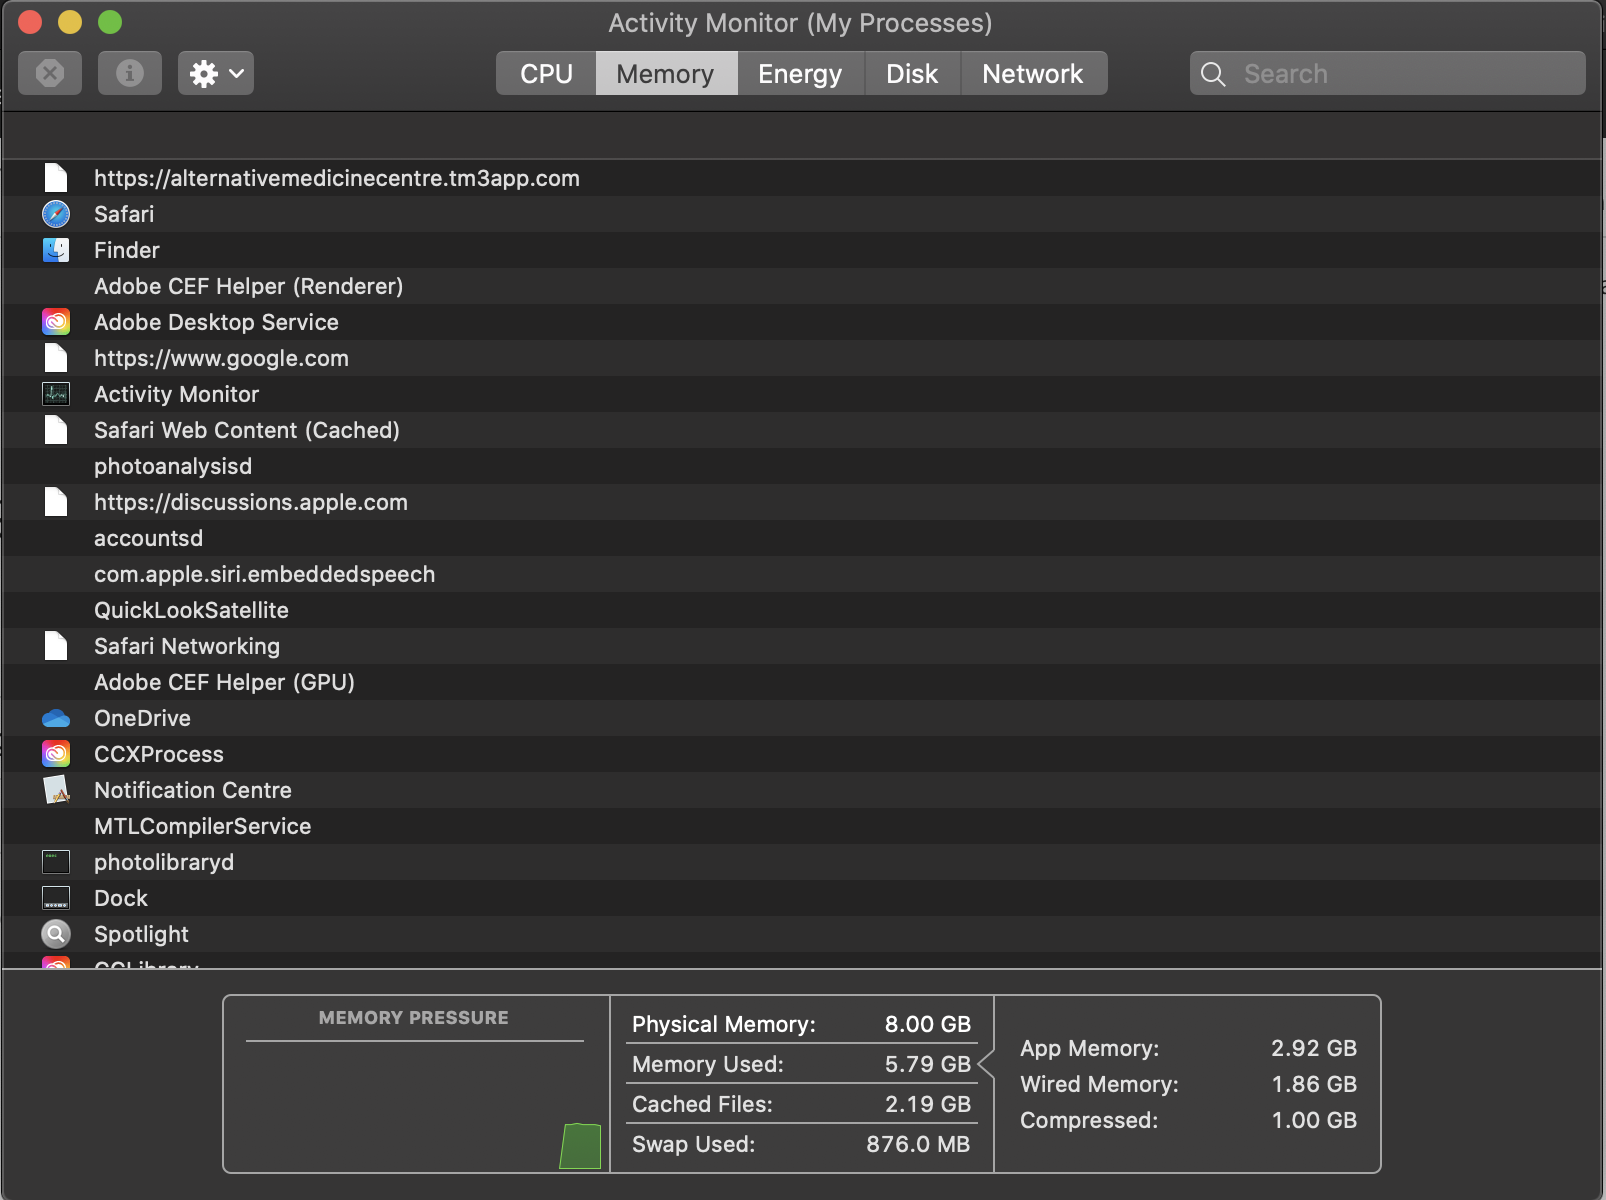The width and height of the screenshot is (1606, 1200).
Task: Click the Activity Monitor process icon
Action: (56, 394)
